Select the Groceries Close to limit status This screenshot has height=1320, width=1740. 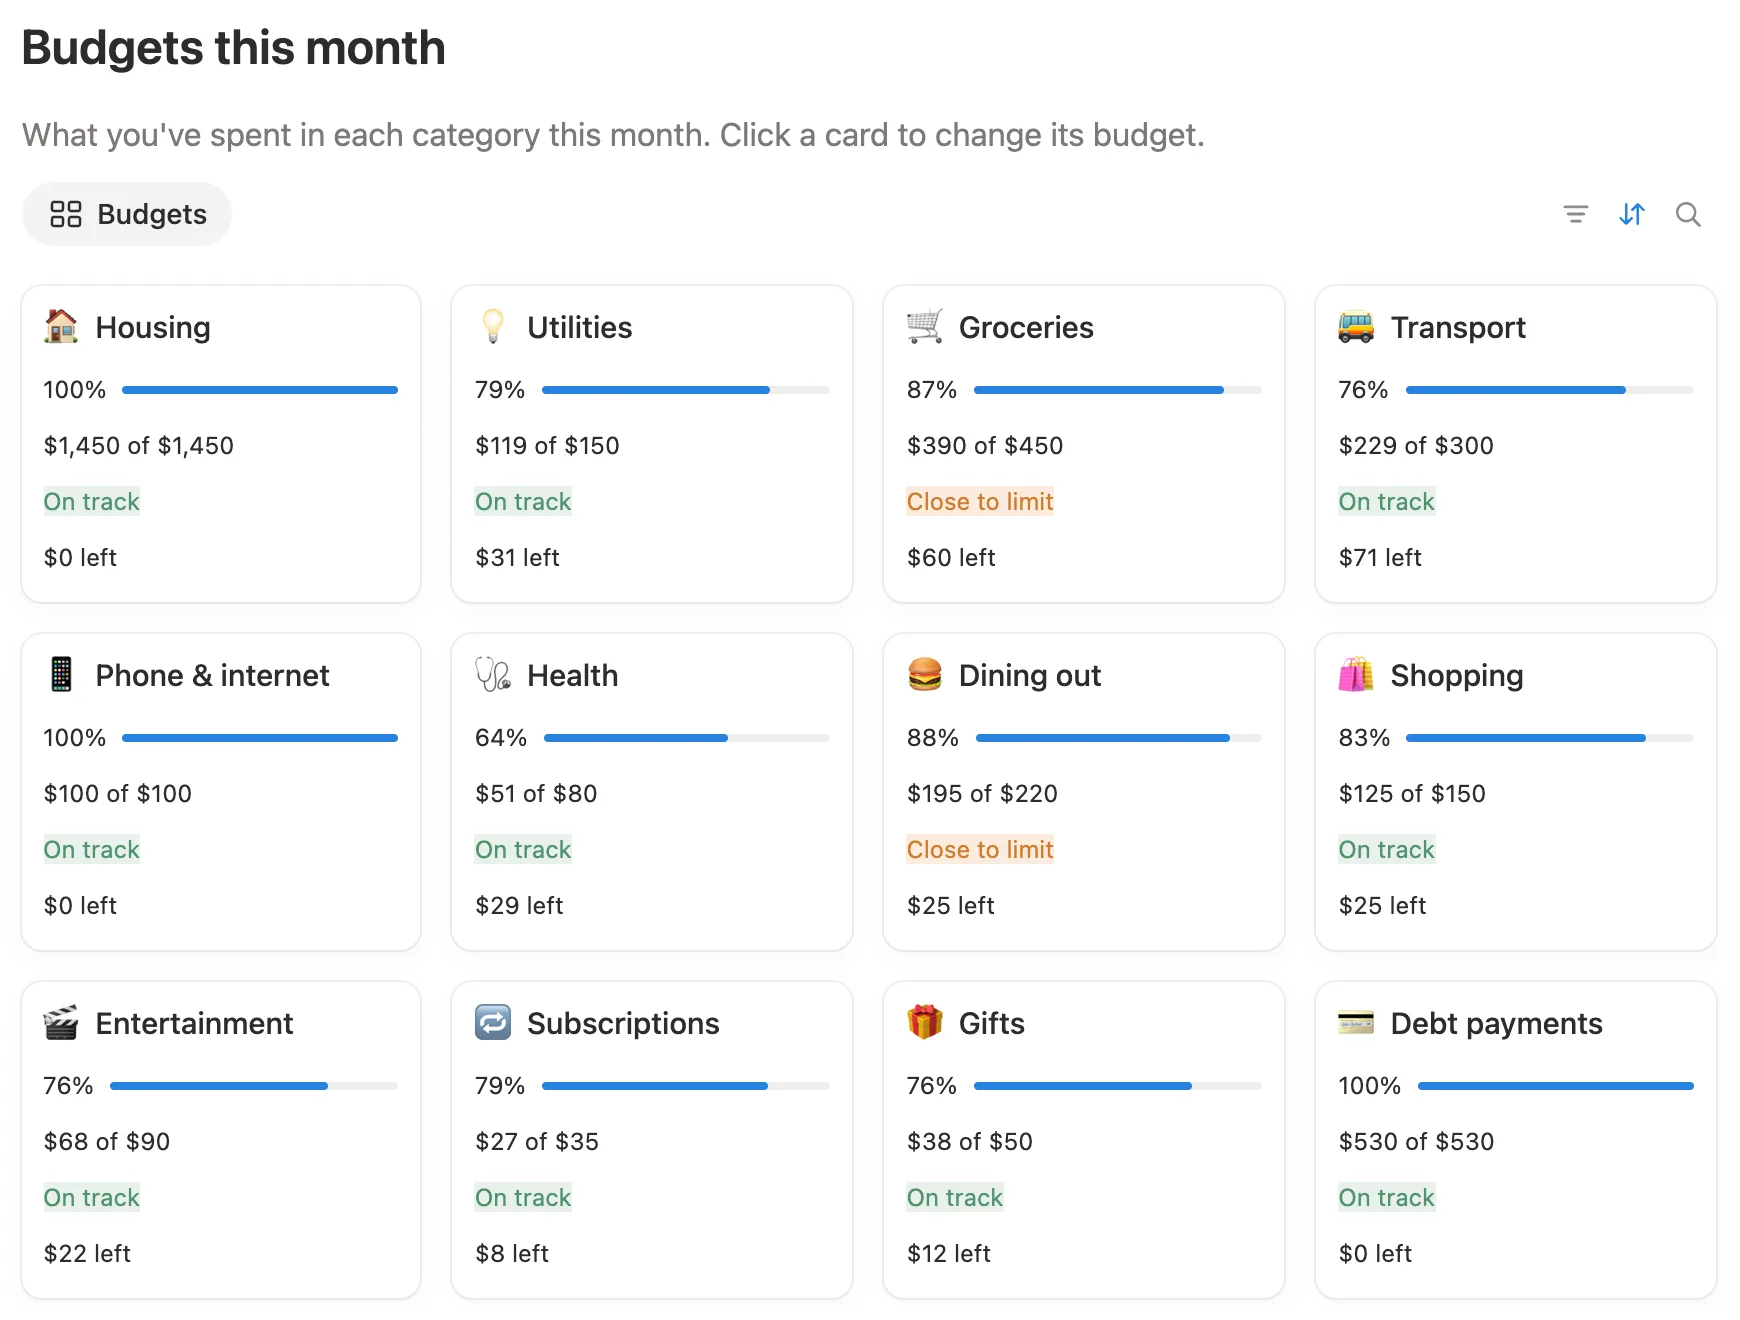pyautogui.click(x=980, y=501)
